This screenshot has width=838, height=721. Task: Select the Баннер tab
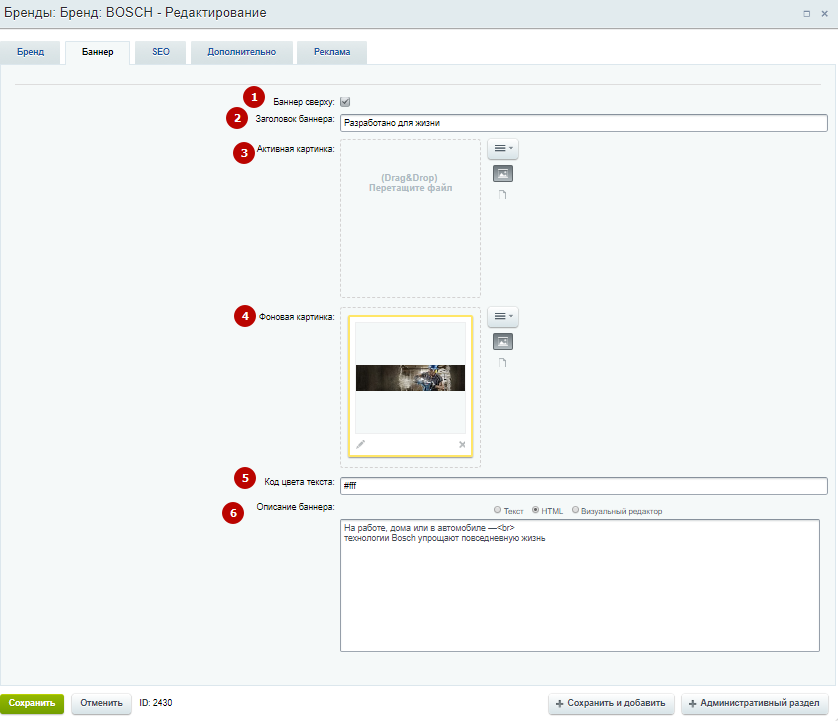coord(97,52)
